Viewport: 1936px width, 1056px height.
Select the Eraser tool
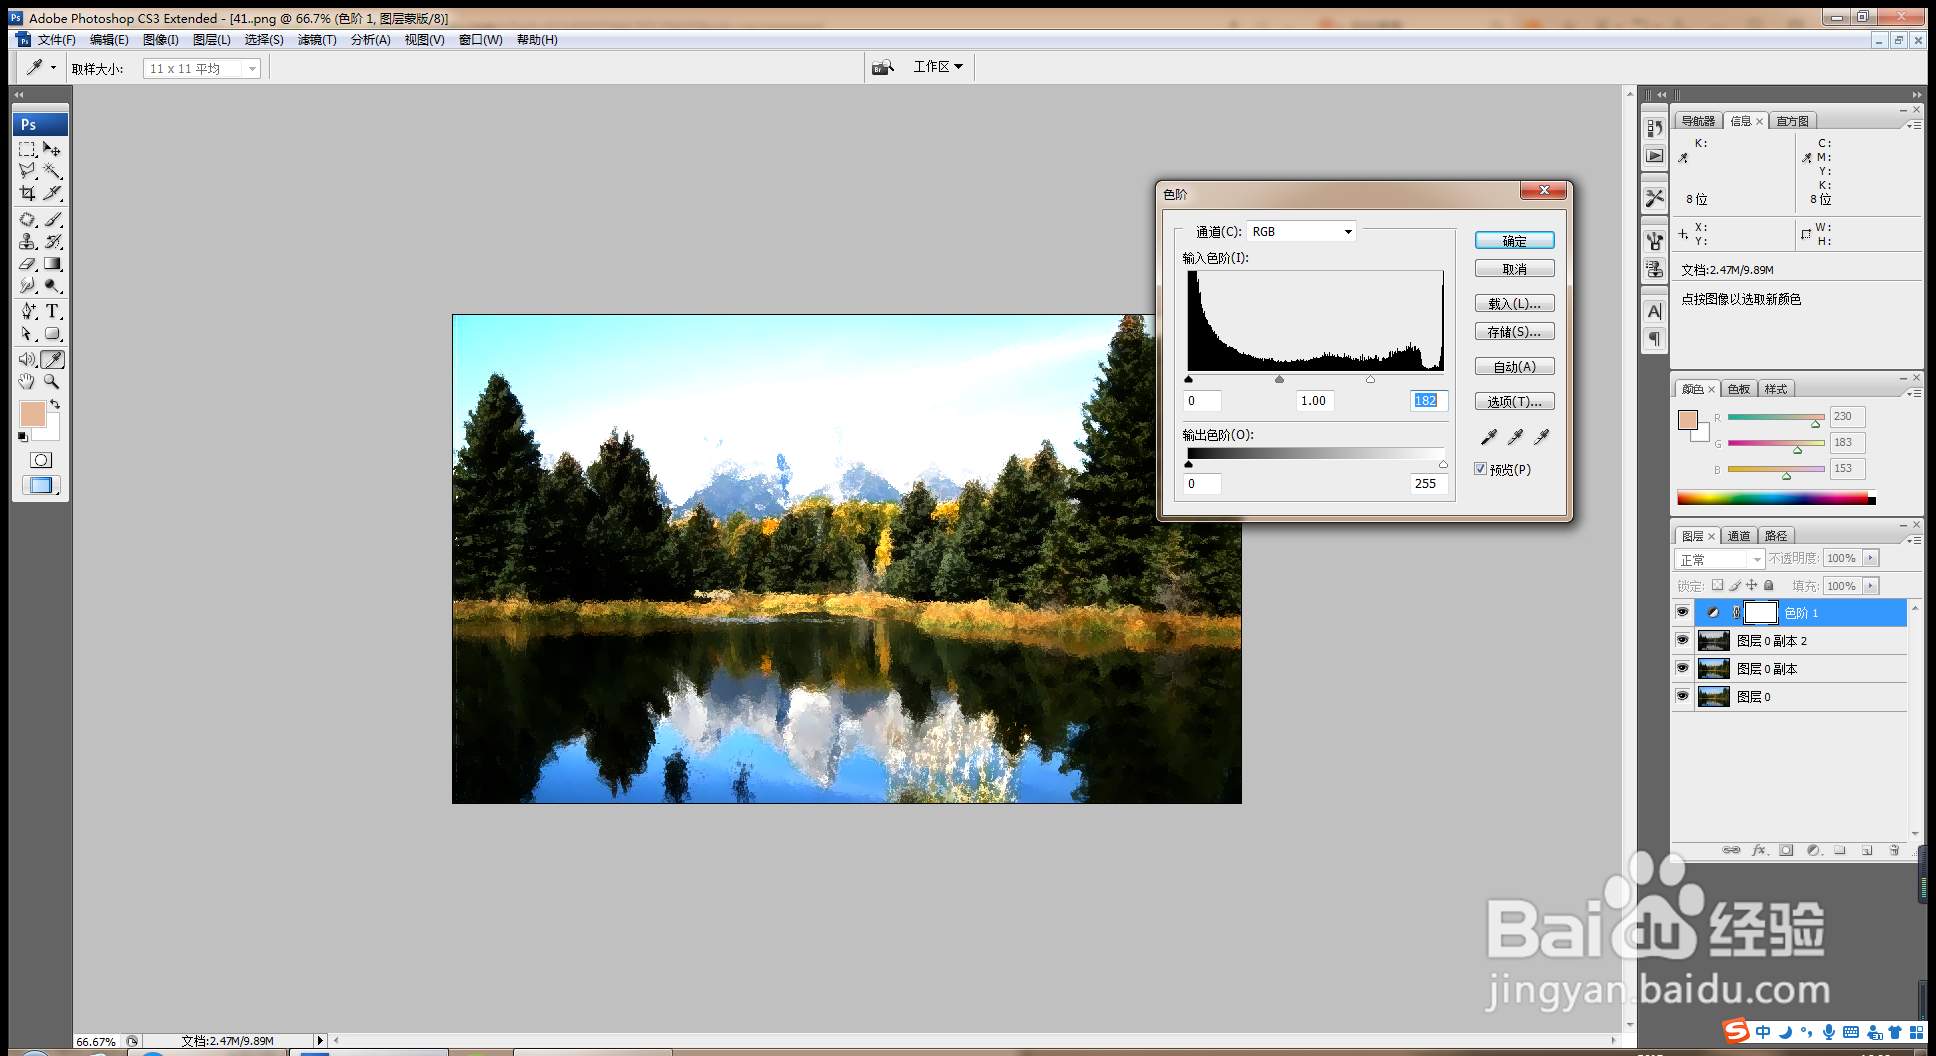point(27,264)
